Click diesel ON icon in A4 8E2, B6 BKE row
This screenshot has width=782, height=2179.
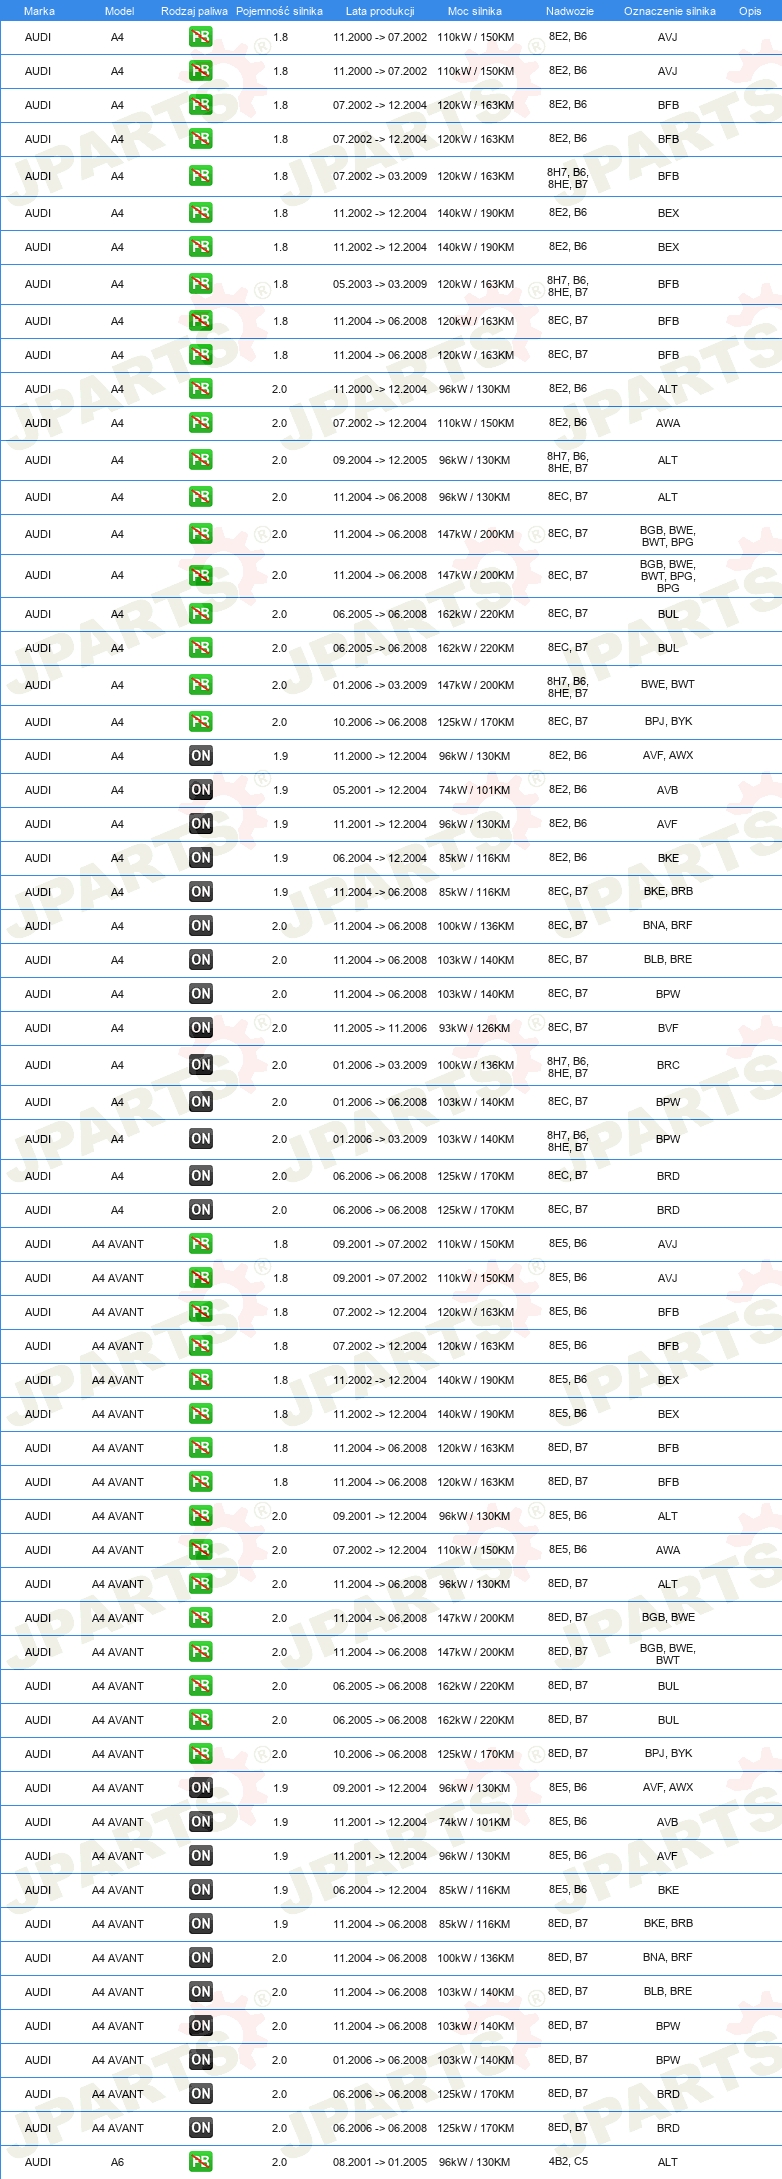tap(201, 858)
